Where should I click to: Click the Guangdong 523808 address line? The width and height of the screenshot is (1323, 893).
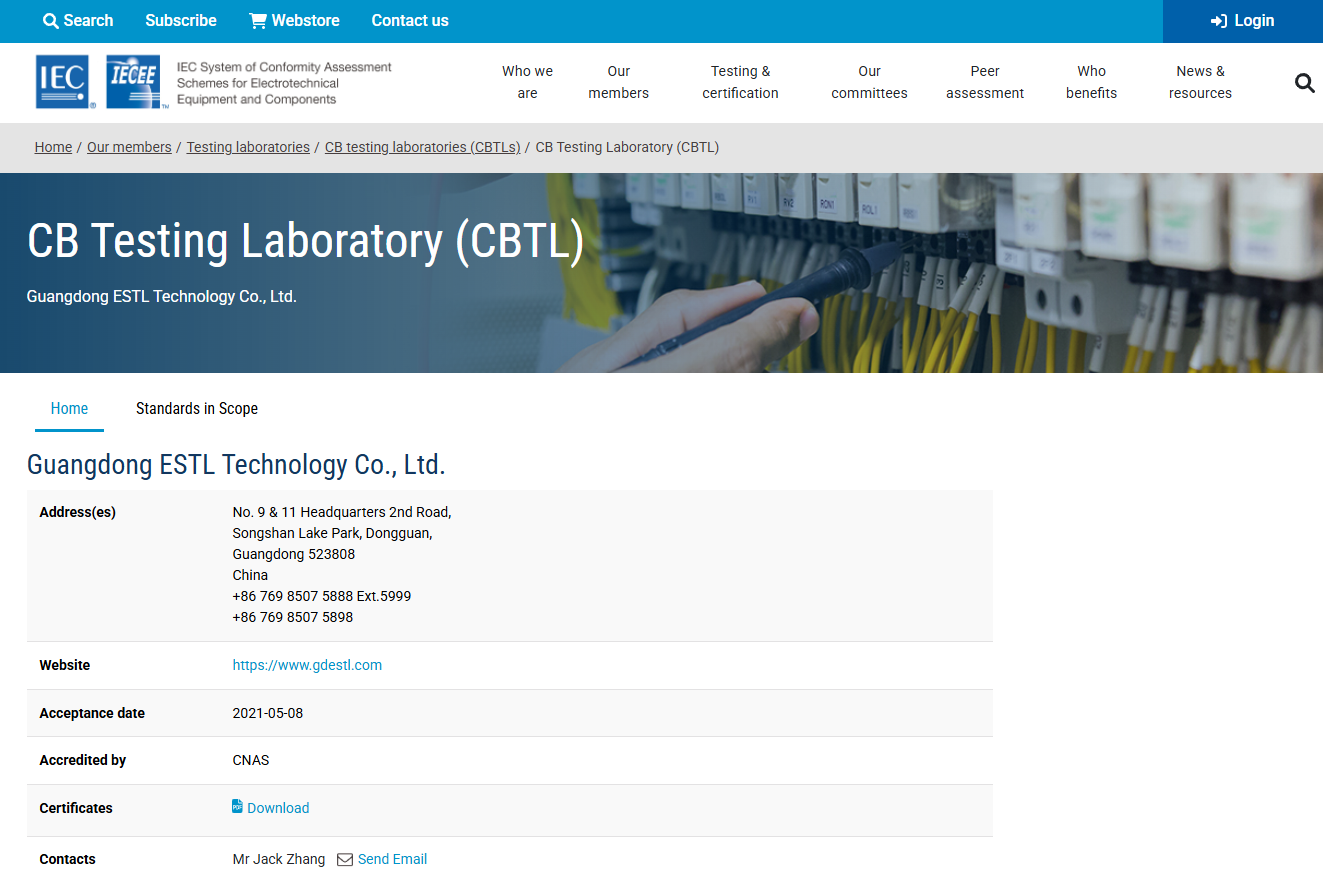294,554
